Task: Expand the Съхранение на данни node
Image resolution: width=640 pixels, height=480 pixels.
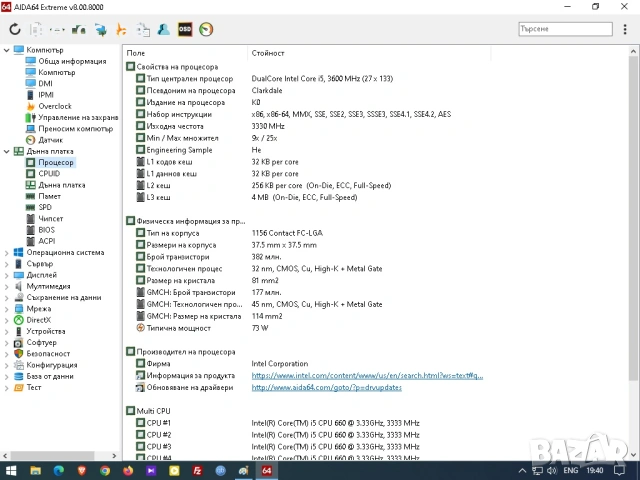Action: point(6,298)
